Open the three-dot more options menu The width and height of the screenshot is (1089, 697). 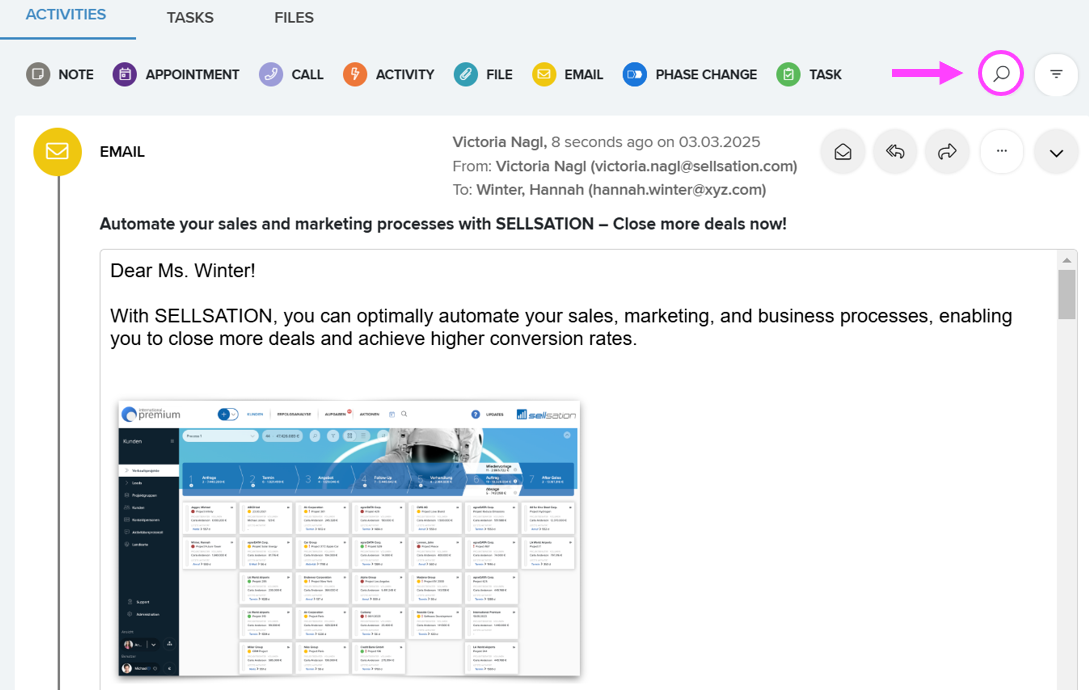(1001, 151)
